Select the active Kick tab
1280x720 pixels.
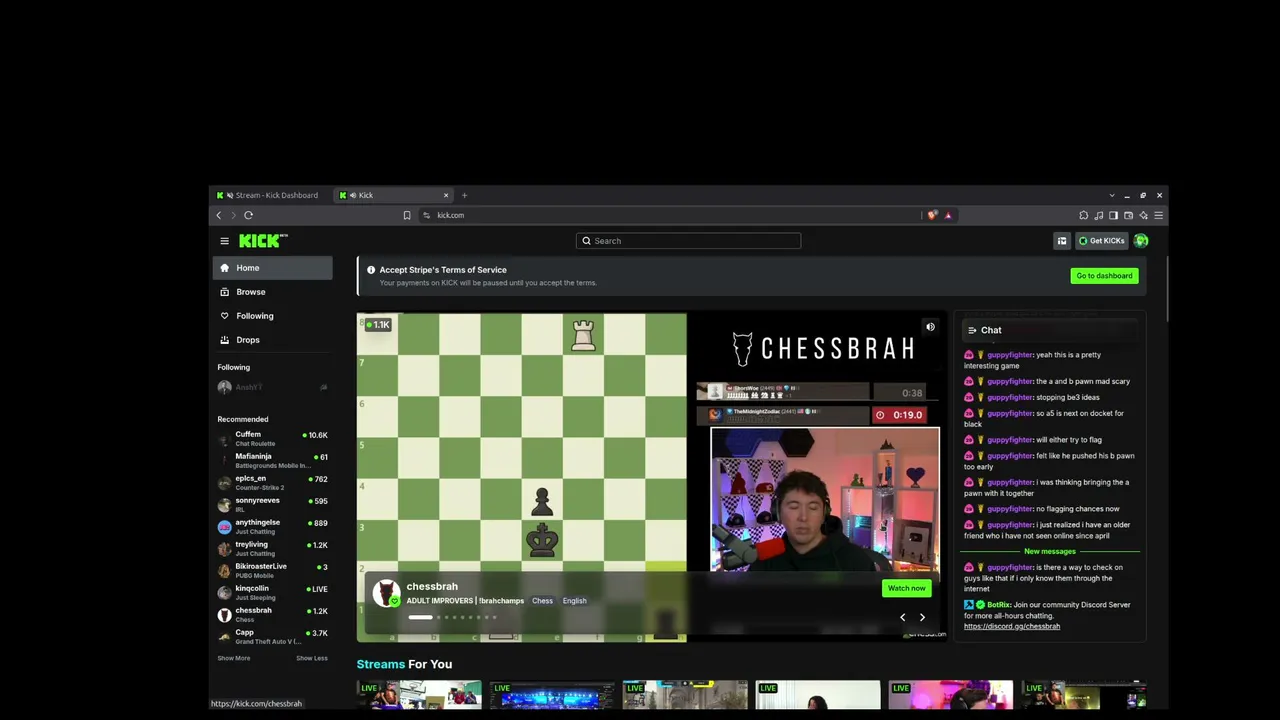tap(395, 195)
